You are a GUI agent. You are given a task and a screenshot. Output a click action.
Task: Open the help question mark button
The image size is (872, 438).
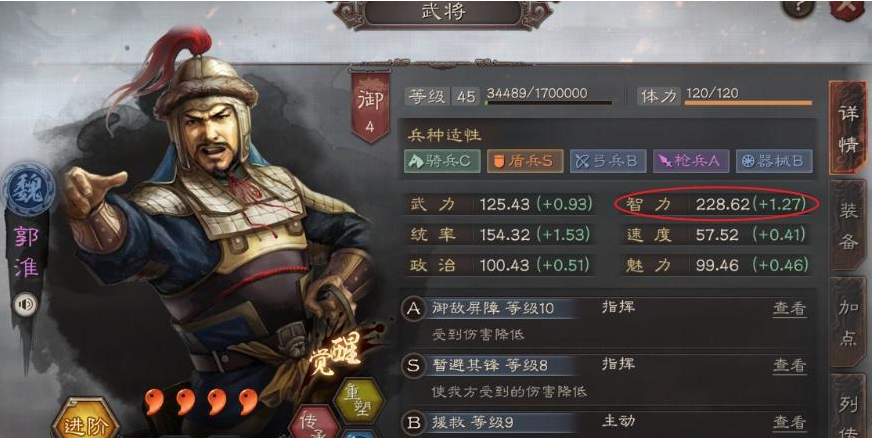tap(798, 8)
